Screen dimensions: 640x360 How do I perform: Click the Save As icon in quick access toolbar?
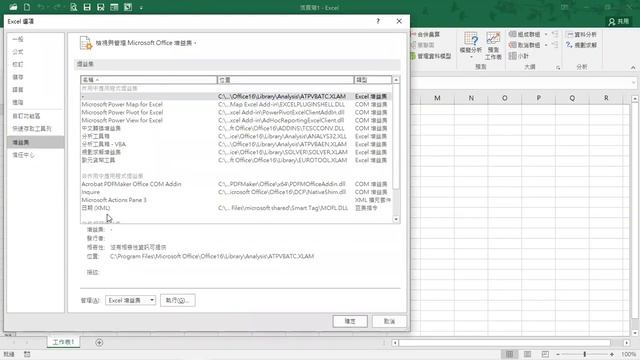100,7
